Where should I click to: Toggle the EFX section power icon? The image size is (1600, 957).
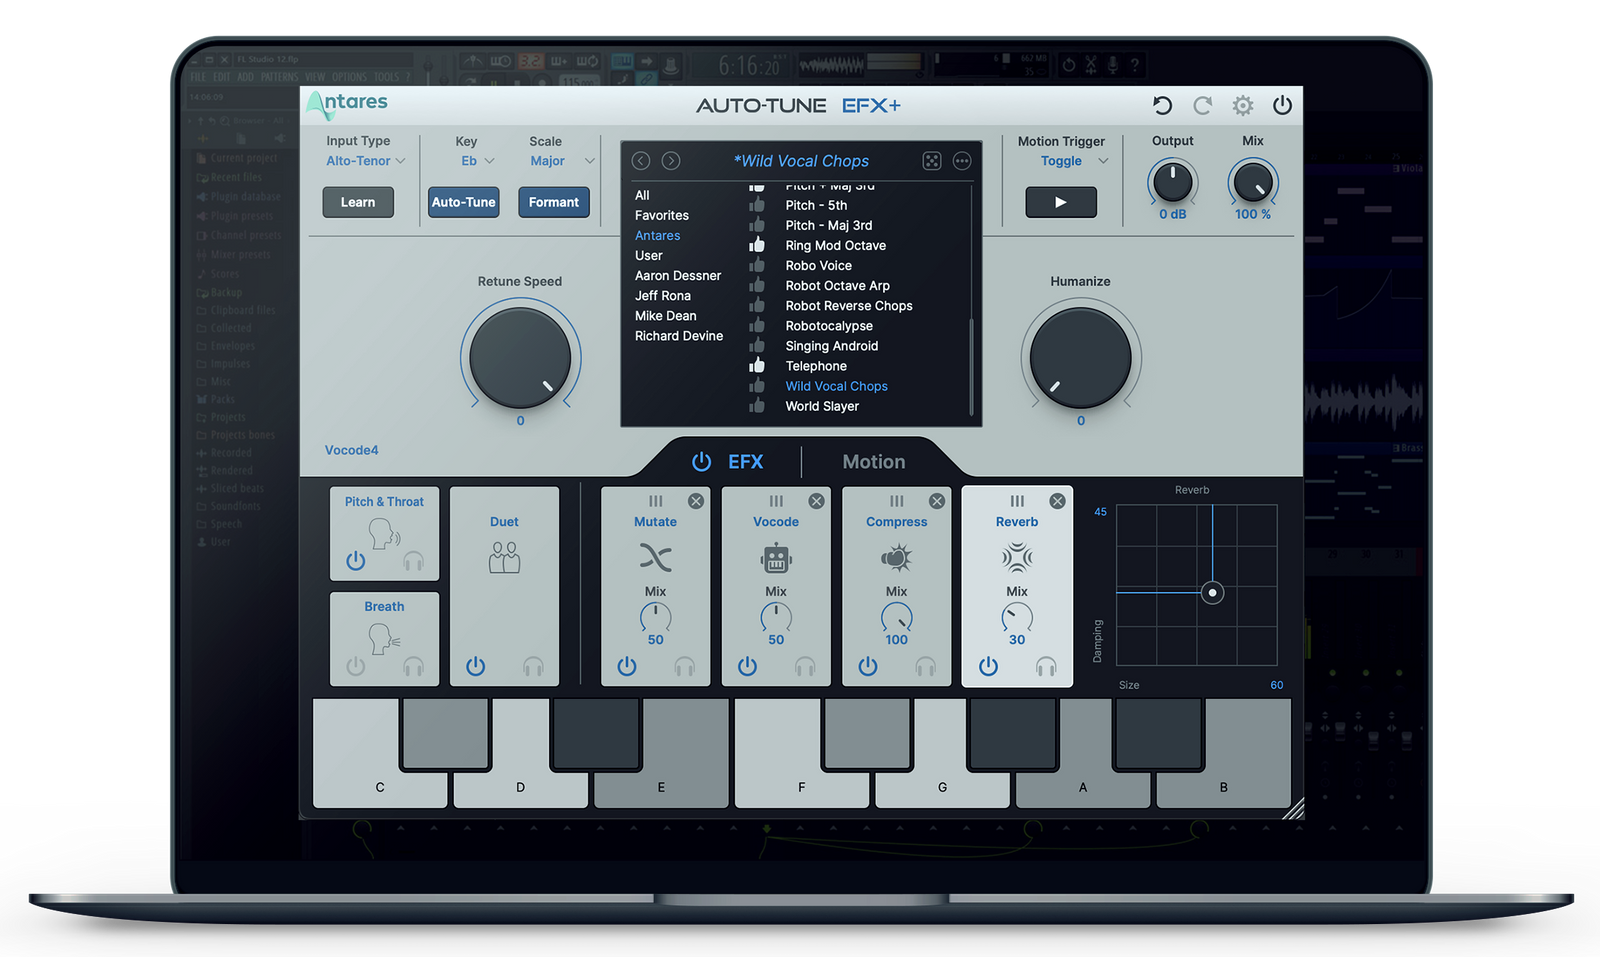tap(702, 461)
